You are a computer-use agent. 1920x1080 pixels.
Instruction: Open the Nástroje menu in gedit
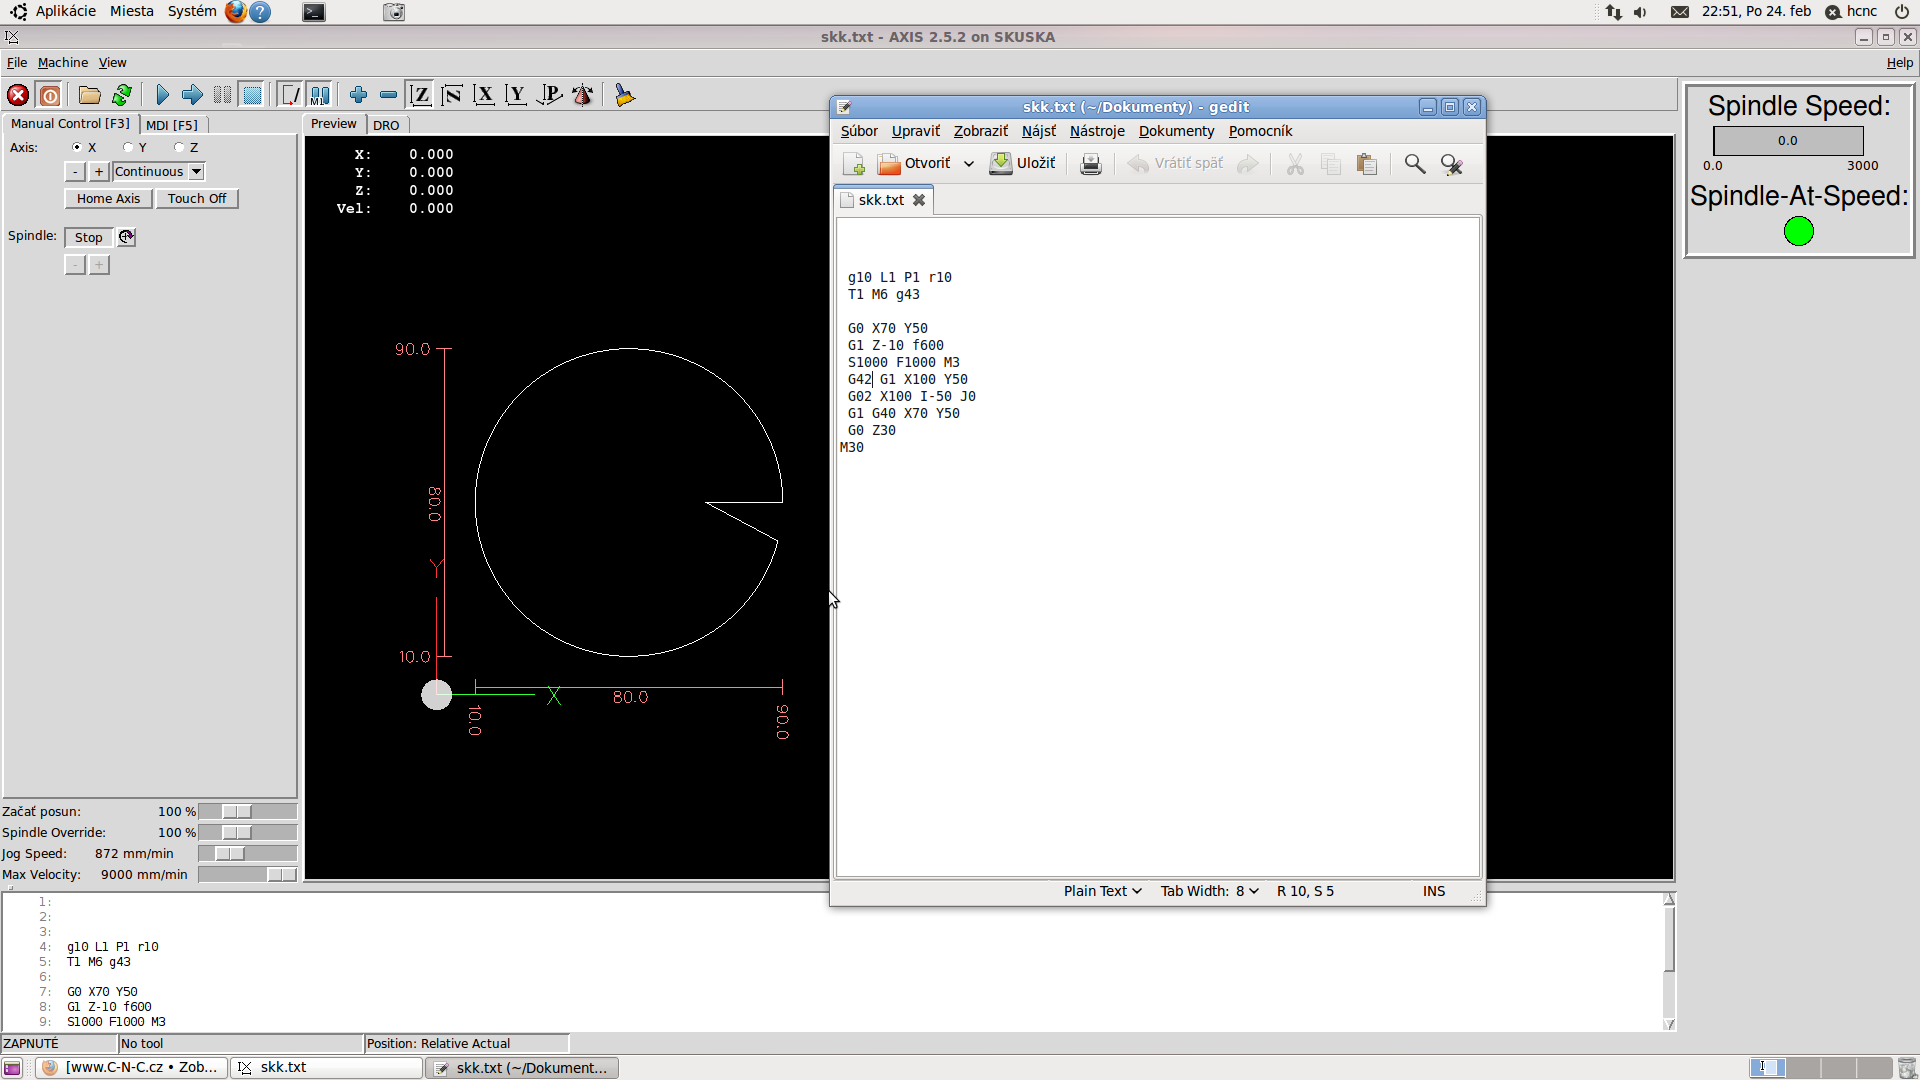1097,131
